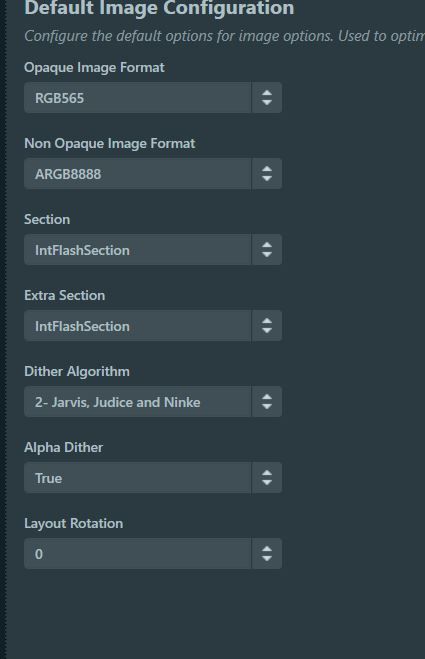Open the Dither Algorithm dropdown
The width and height of the screenshot is (425, 659).
click(x=153, y=402)
